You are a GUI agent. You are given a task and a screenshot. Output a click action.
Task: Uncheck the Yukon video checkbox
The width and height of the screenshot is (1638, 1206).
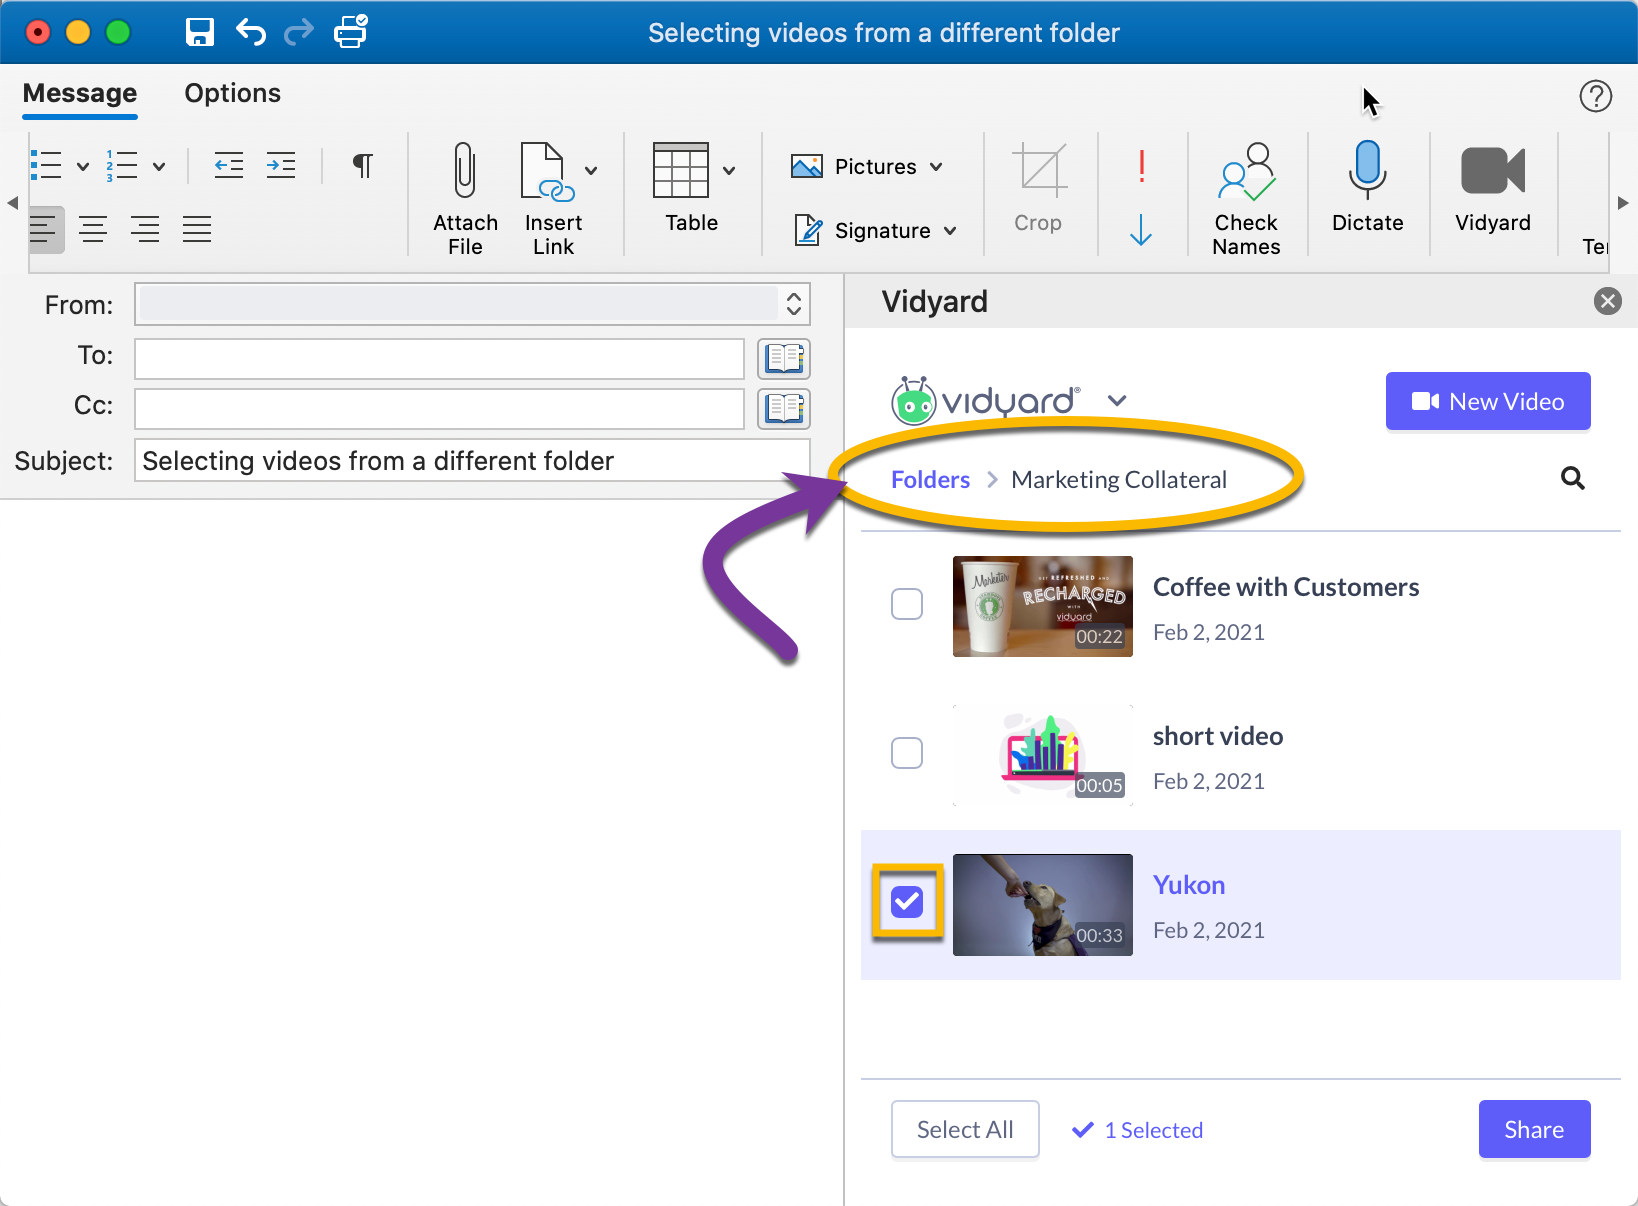(x=907, y=902)
